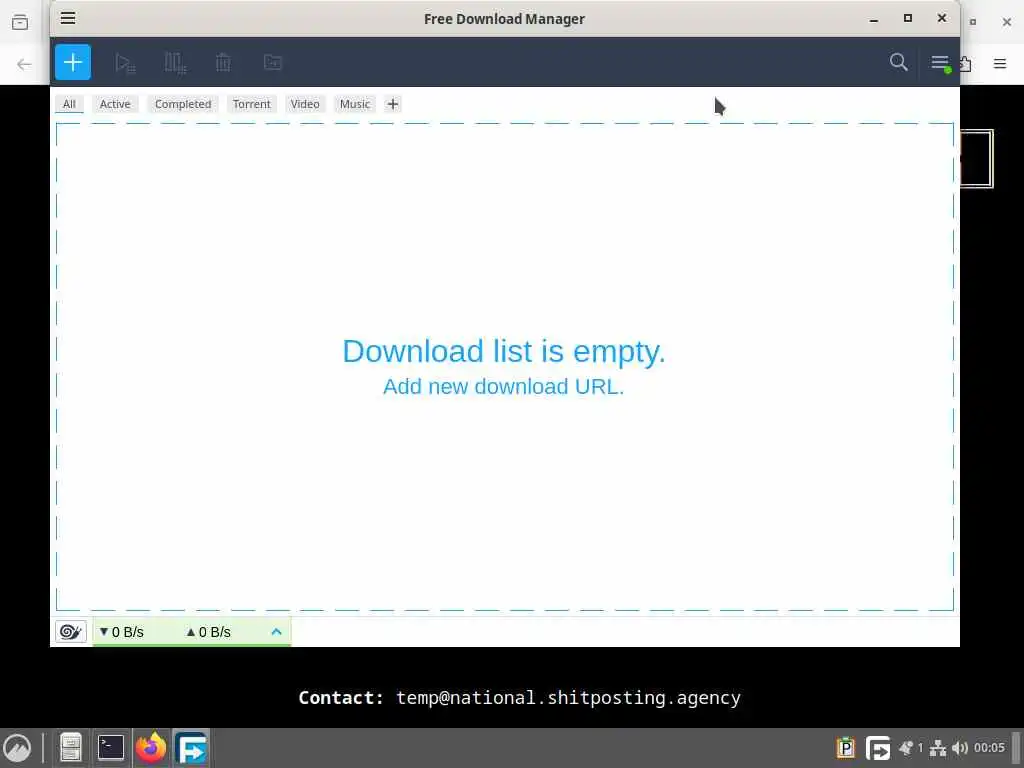Click the browser tab overview icon
This screenshot has width=1024, height=768.
pos(20,22)
